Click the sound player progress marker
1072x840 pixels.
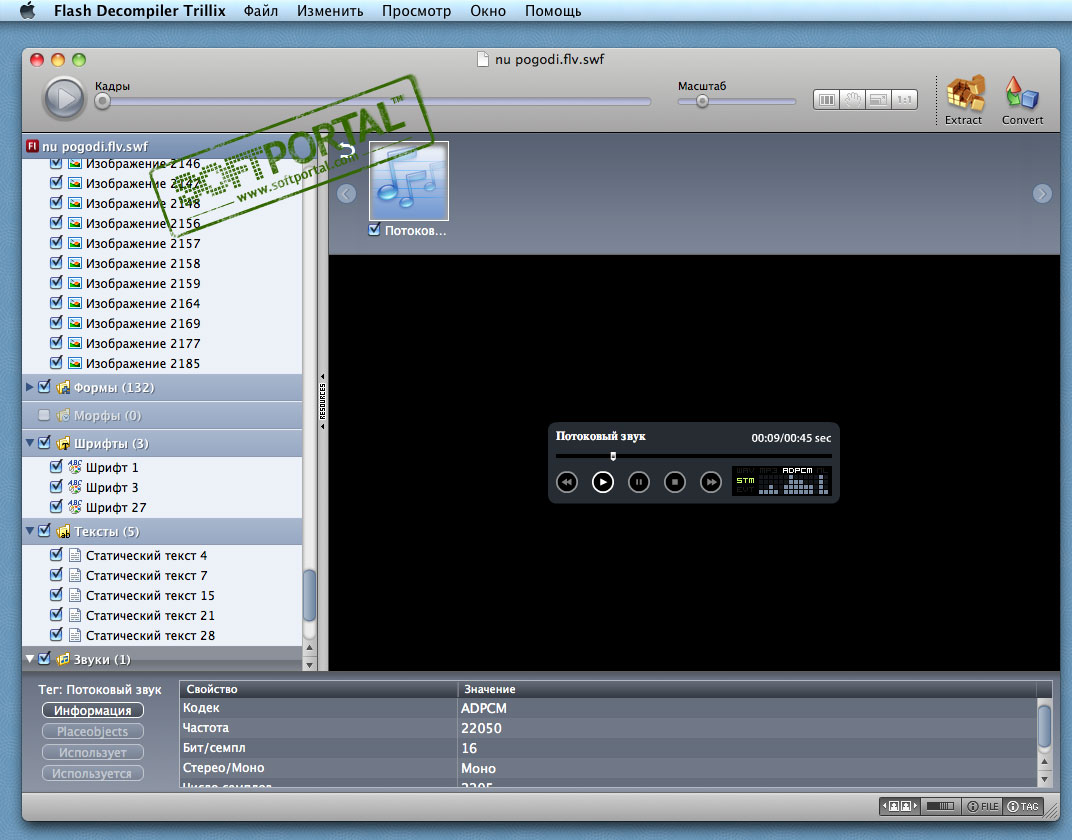point(613,456)
